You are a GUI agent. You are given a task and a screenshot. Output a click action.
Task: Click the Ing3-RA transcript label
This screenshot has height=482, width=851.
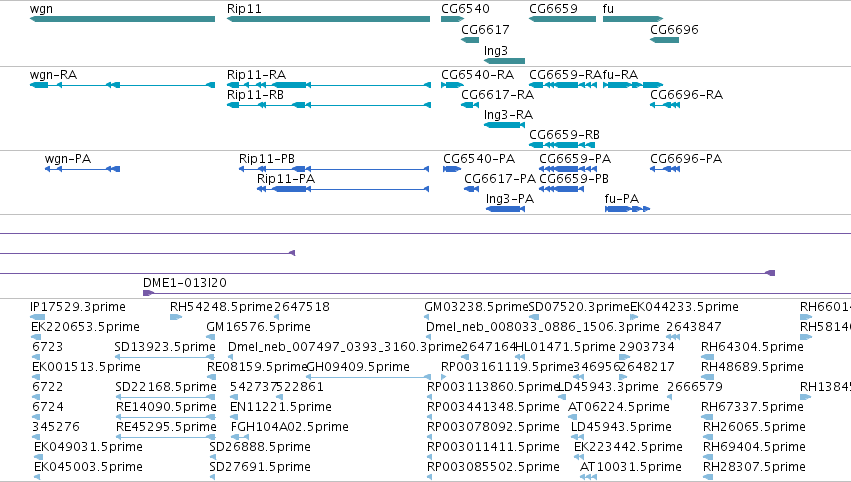click(509, 115)
